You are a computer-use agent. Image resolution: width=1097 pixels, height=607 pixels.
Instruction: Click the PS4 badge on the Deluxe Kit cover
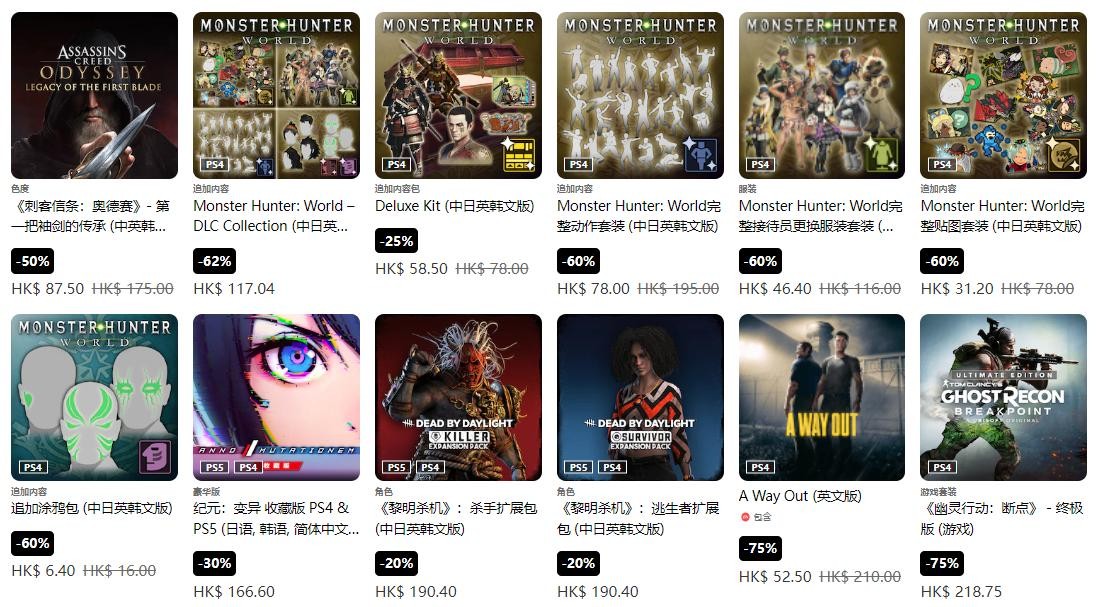pos(397,164)
